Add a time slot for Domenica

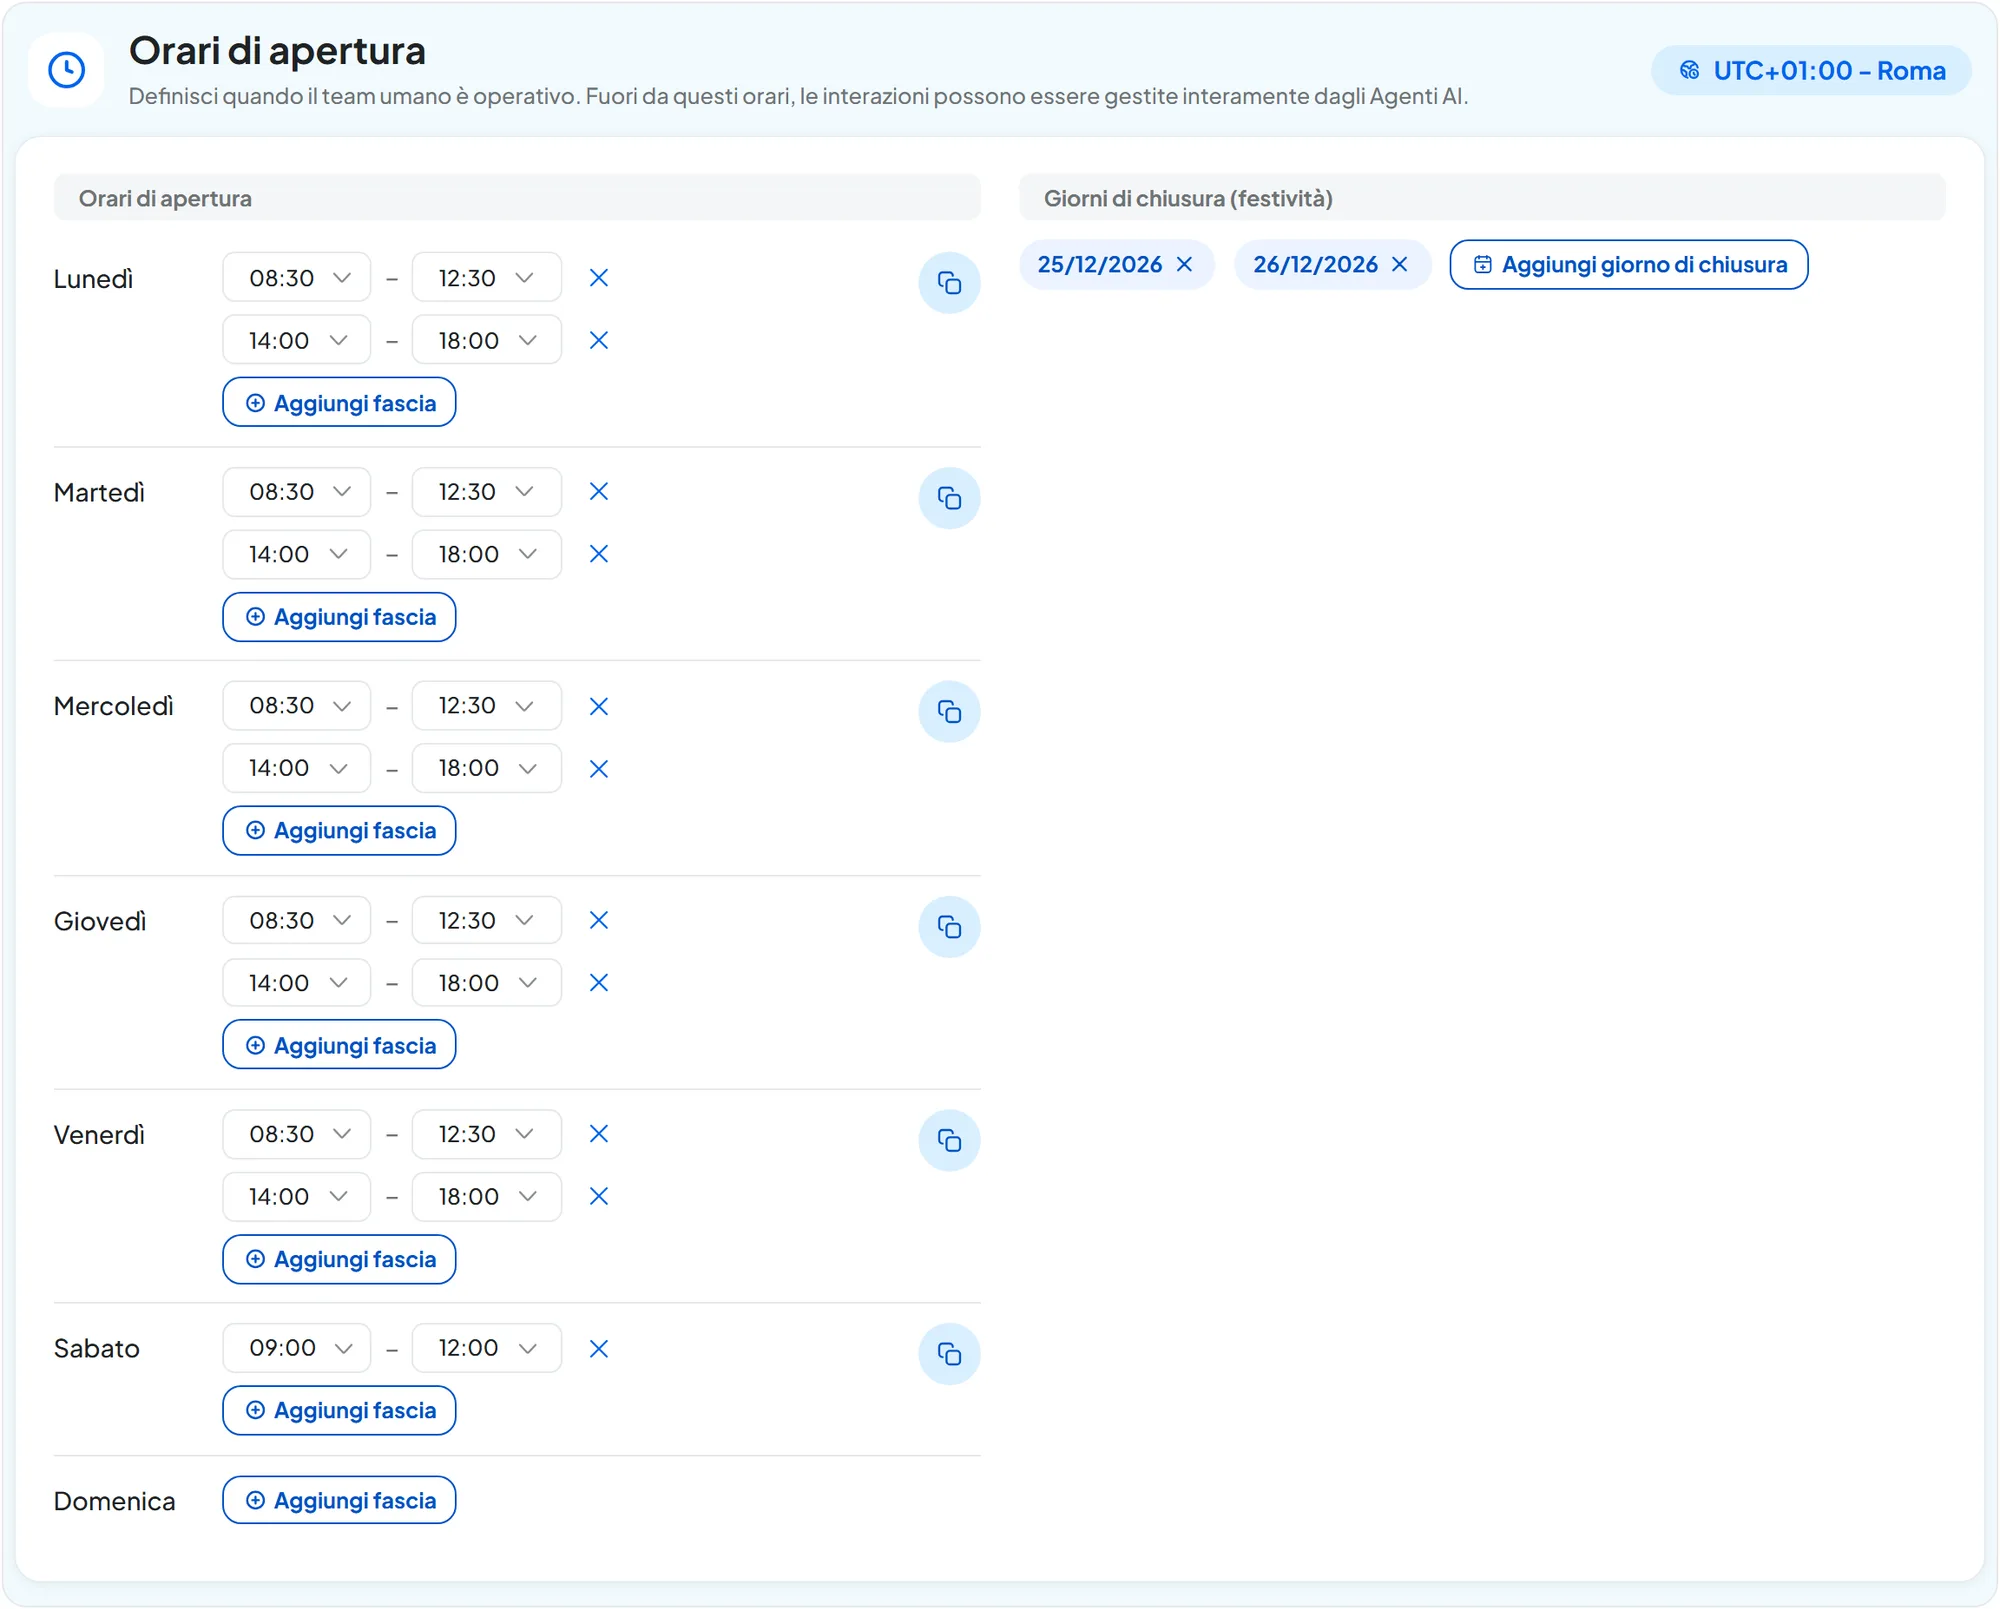[x=339, y=1501]
